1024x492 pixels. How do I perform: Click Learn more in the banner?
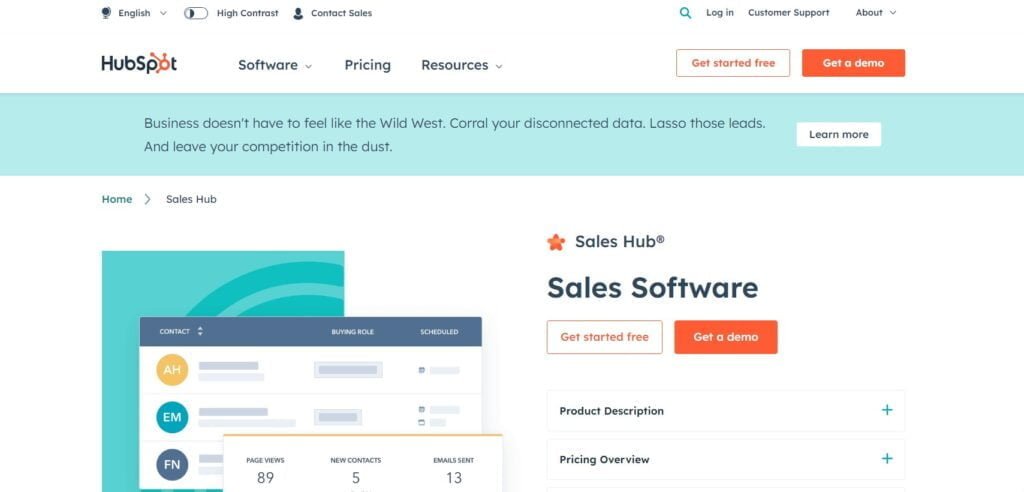838,135
